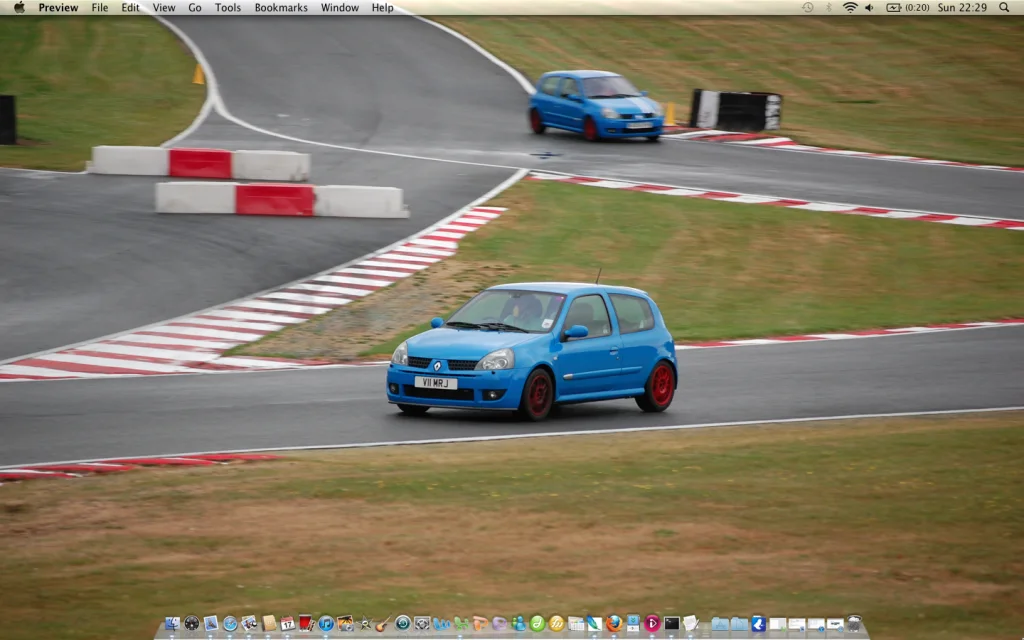Open the Help menu
1024x640 pixels.
[382, 8]
